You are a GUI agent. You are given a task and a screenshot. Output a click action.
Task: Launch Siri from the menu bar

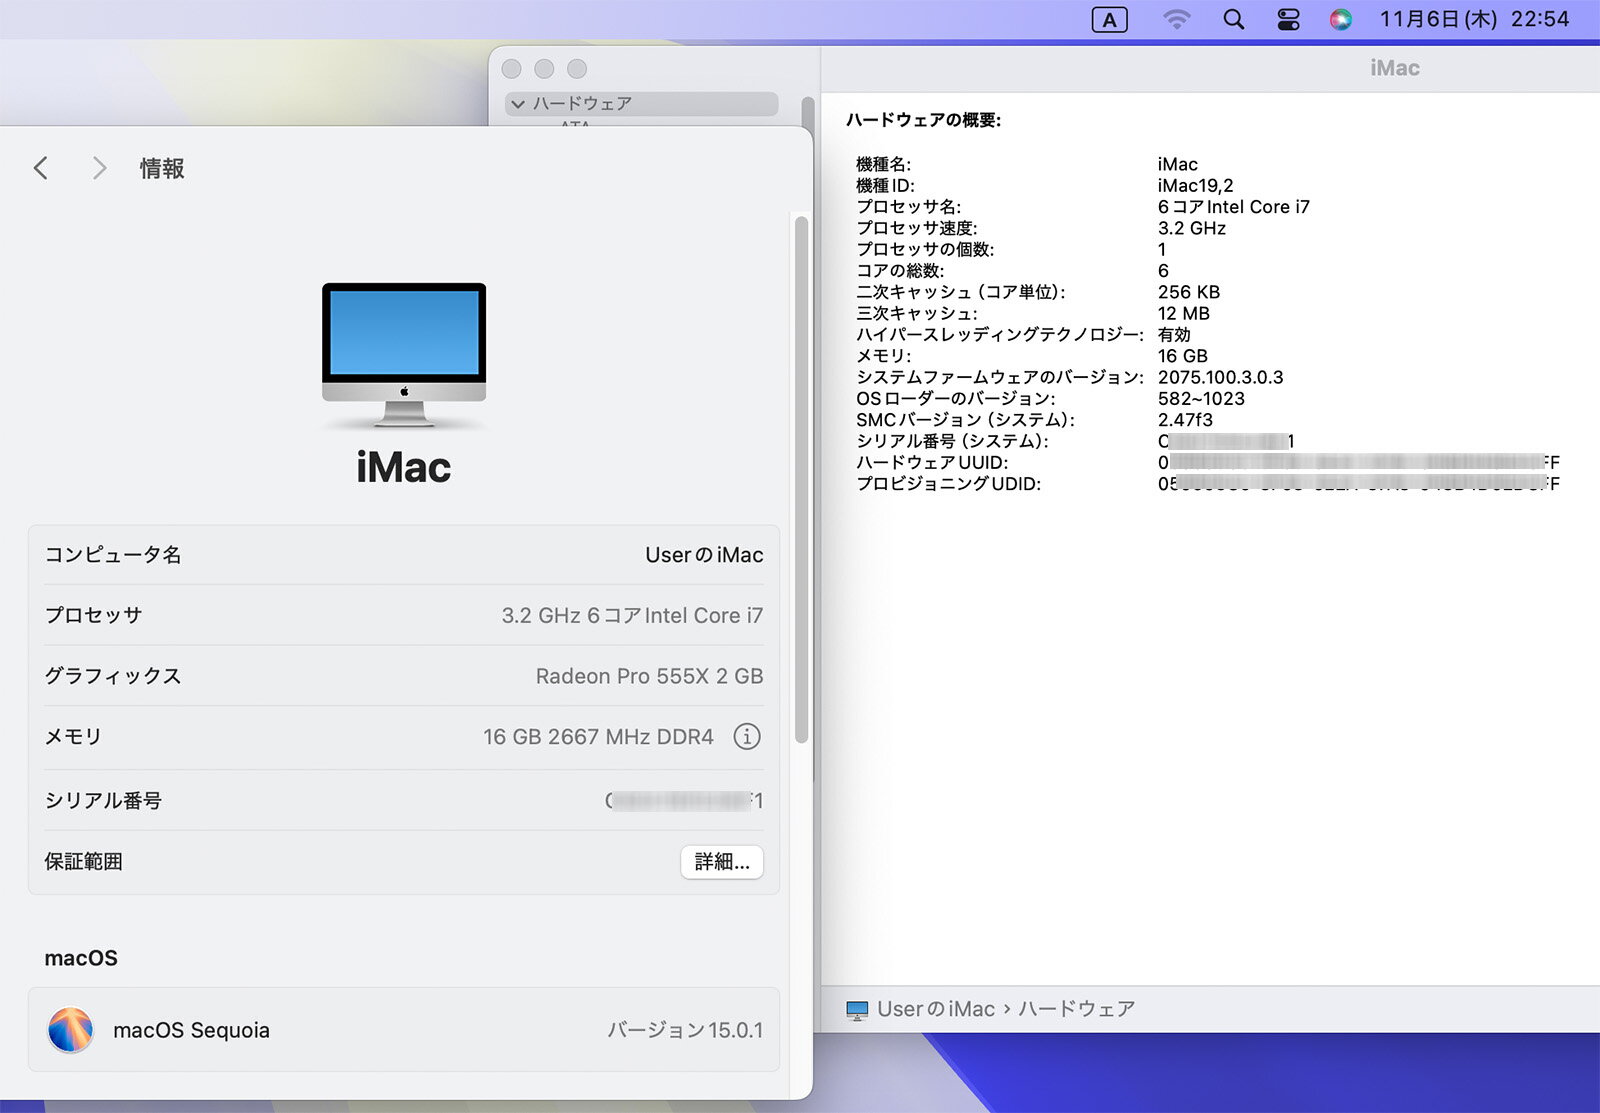point(1340,20)
